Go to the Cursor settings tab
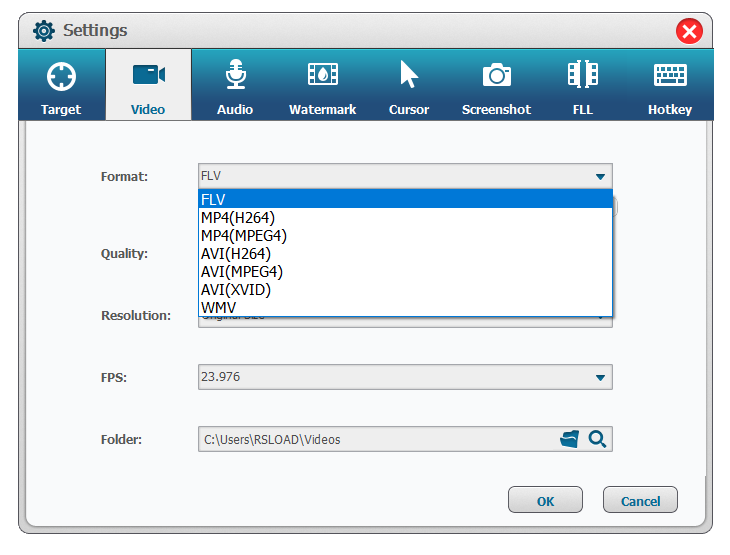This screenshot has height=555, width=730. pyautogui.click(x=409, y=85)
